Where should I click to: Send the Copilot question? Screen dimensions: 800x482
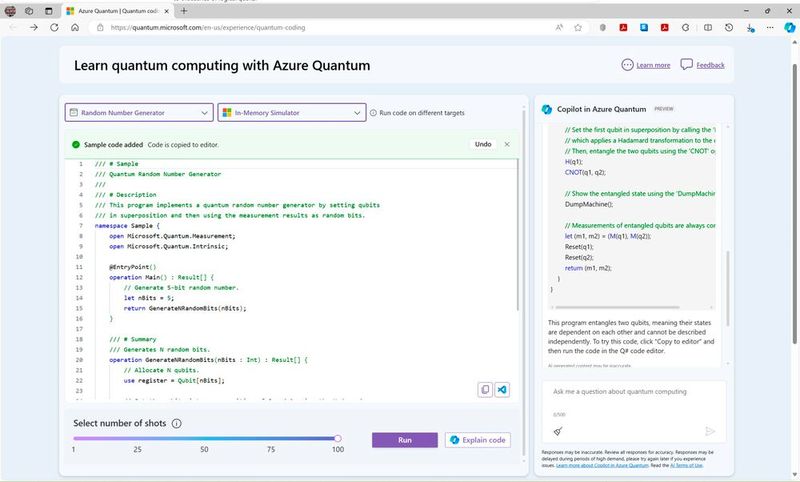709,432
